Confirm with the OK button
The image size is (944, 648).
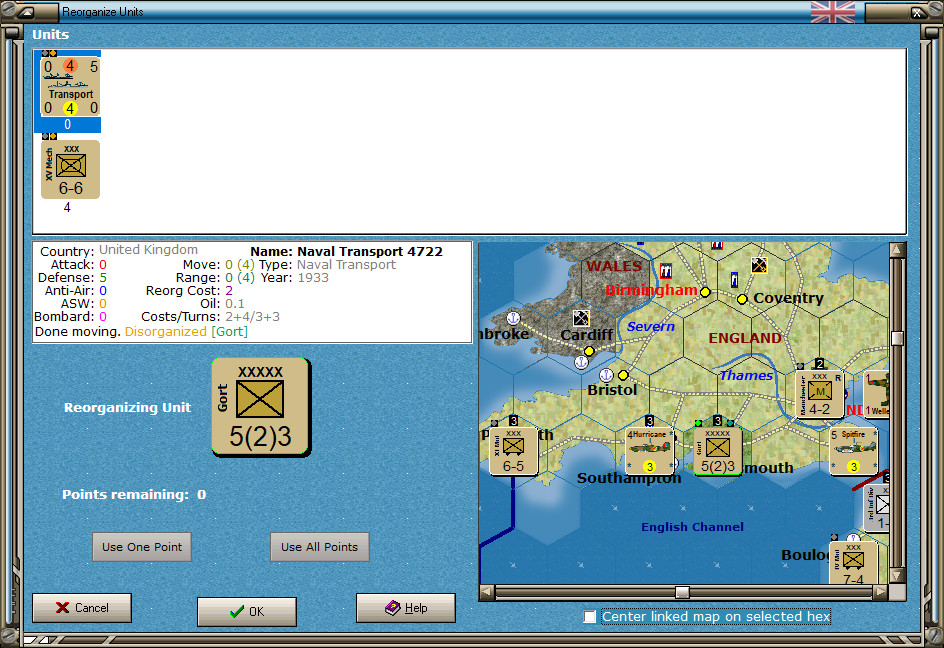coord(247,611)
